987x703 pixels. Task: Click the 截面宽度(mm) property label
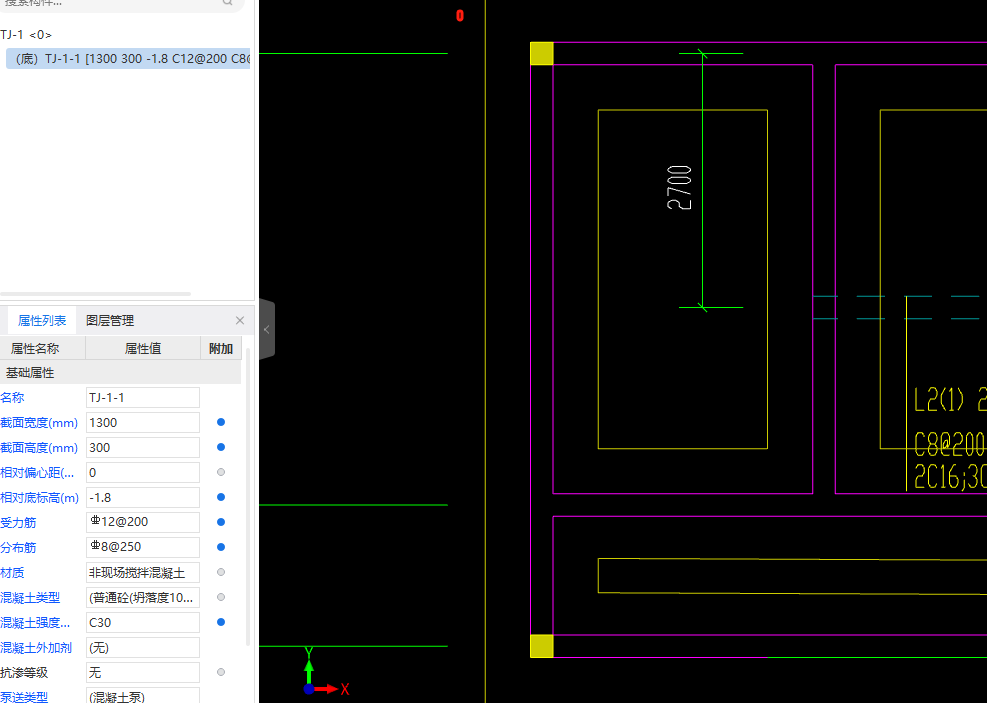[39, 423]
